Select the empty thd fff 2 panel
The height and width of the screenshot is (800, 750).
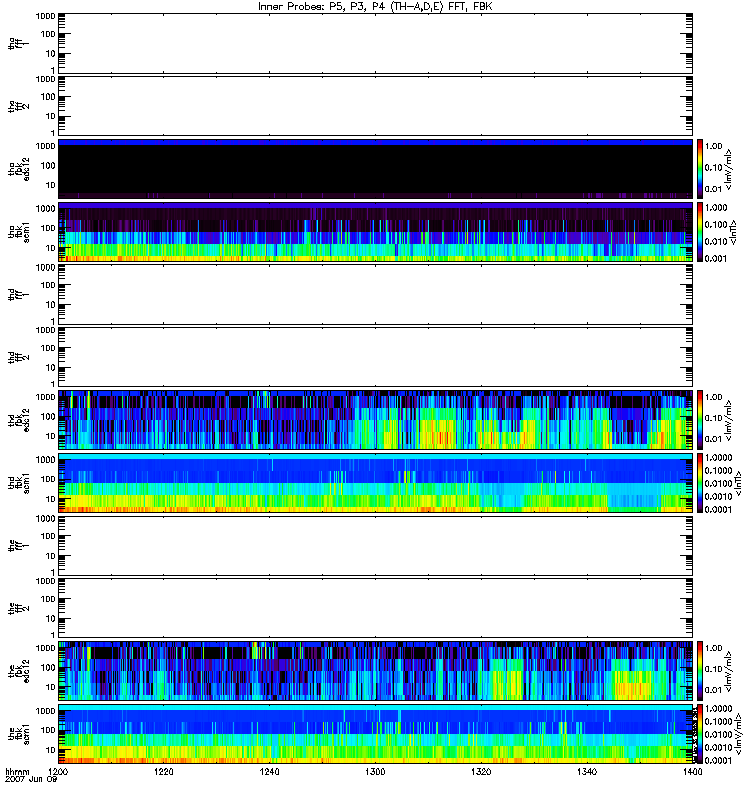pos(376,357)
